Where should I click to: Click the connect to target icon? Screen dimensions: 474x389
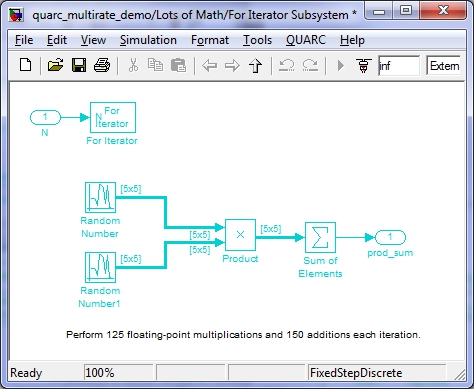point(364,65)
